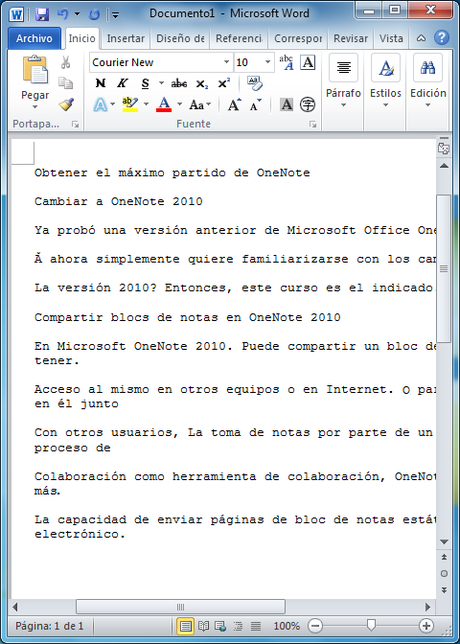
Task: Open the Edición group
Action: point(428,82)
